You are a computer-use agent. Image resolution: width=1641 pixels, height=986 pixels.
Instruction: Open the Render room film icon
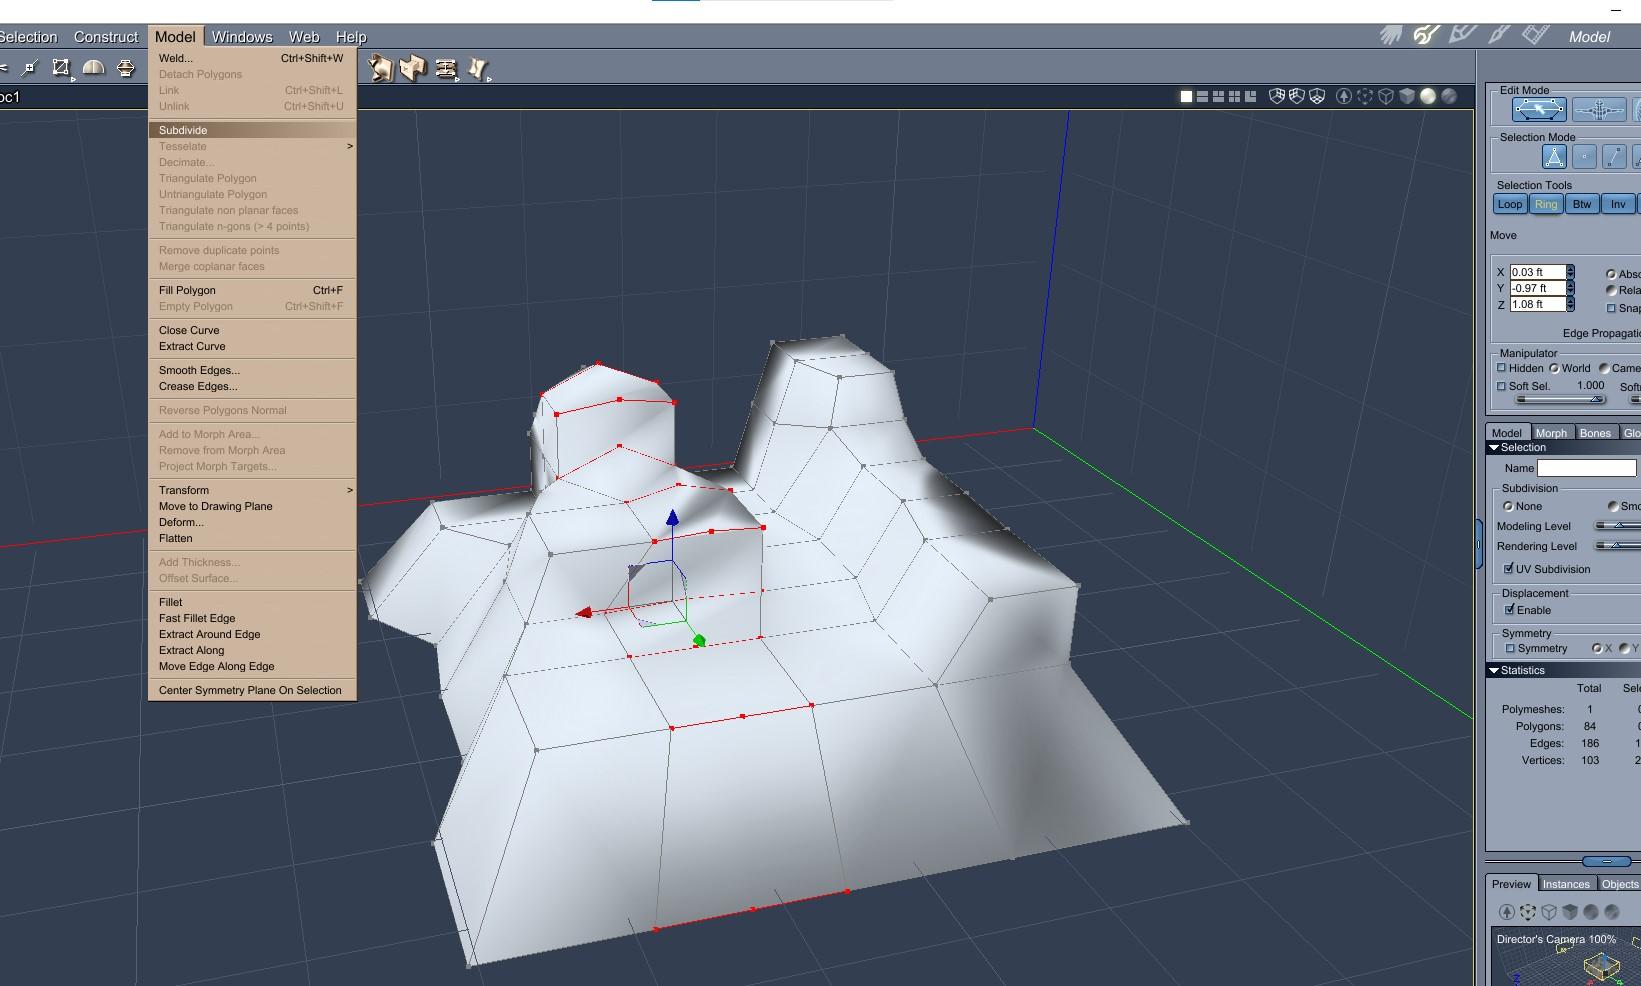[x=1535, y=36]
